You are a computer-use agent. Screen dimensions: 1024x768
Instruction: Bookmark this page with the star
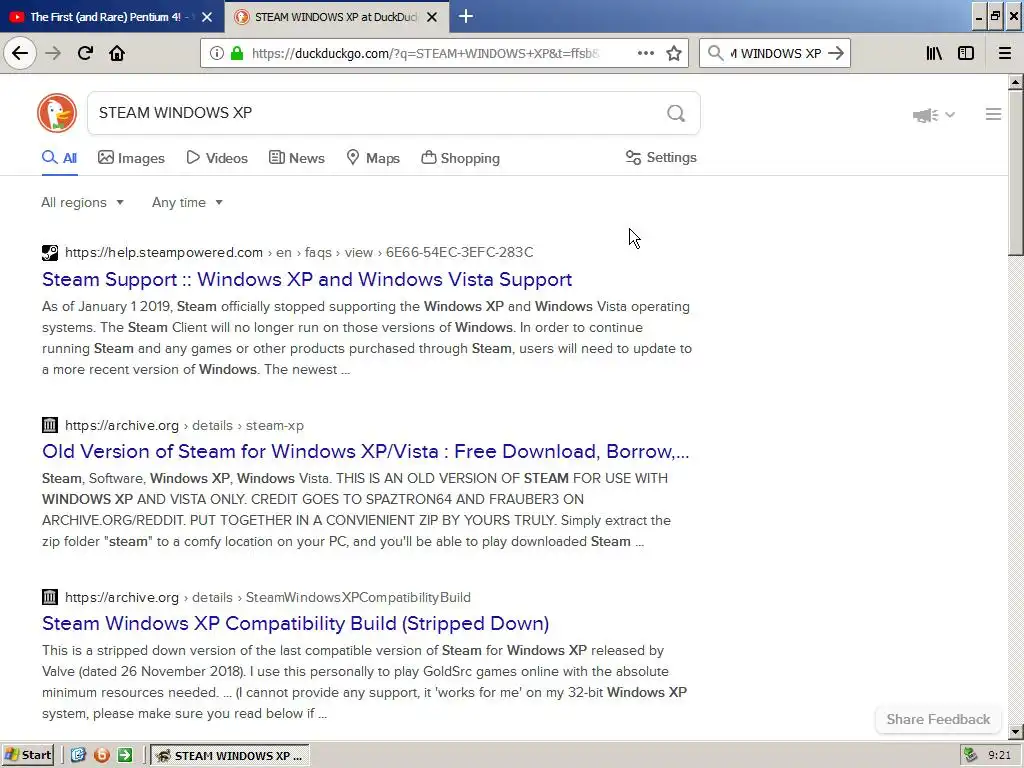674,53
